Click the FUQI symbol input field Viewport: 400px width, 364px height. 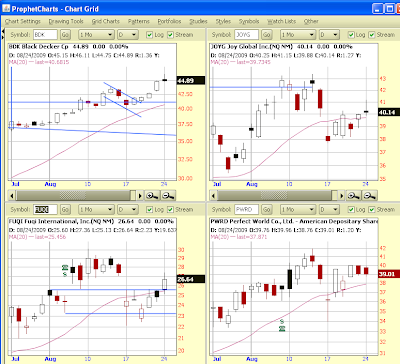click(x=46, y=209)
